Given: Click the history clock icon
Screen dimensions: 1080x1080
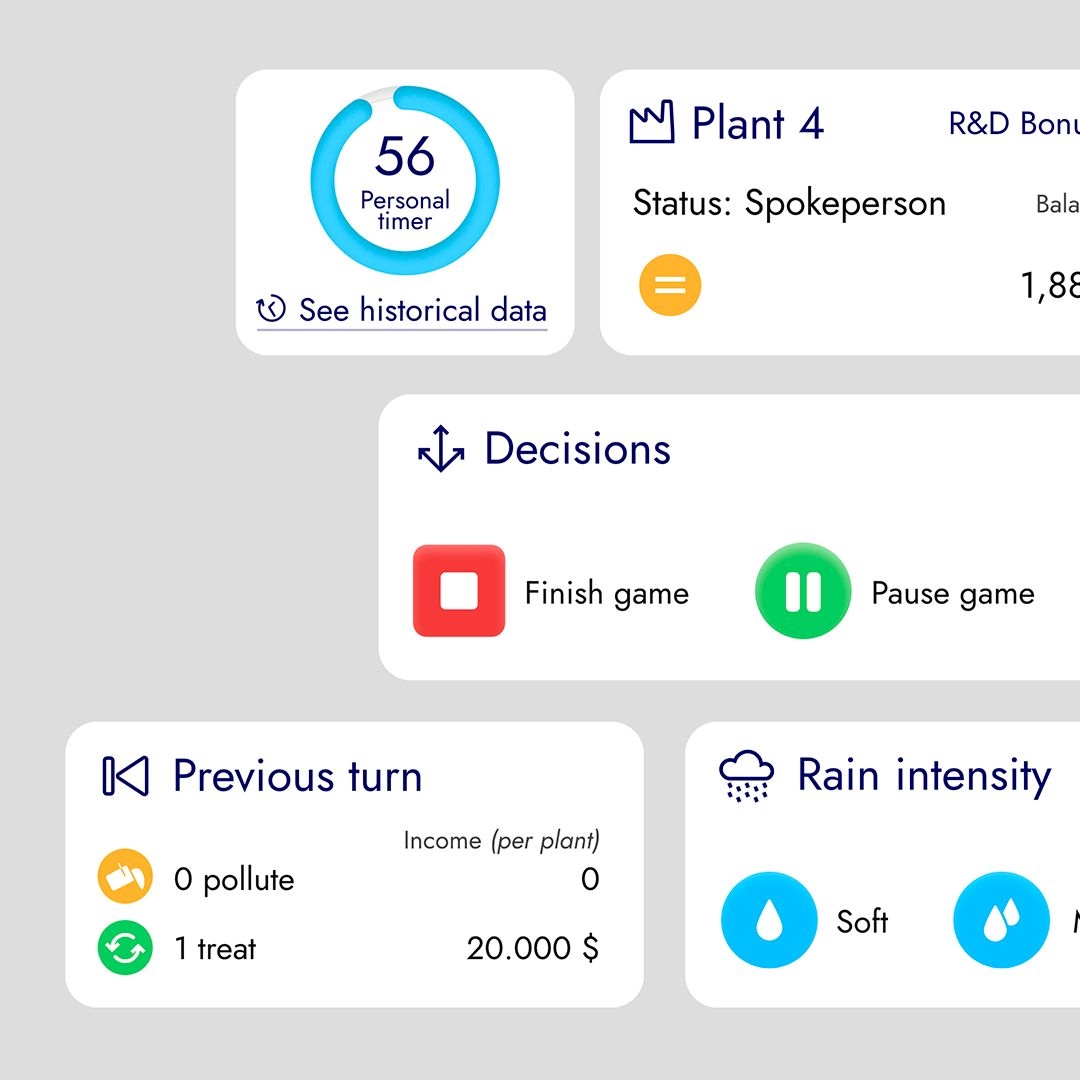Looking at the screenshot, I should pos(271,309).
